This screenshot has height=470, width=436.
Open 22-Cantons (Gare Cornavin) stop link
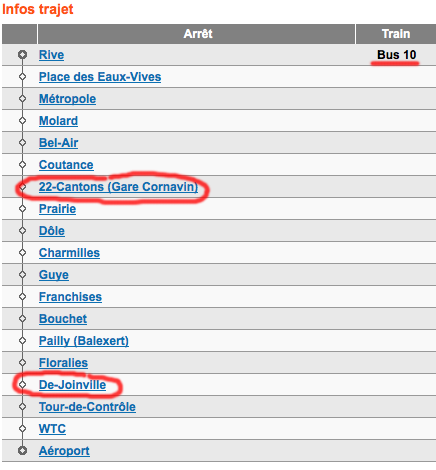coord(118,187)
